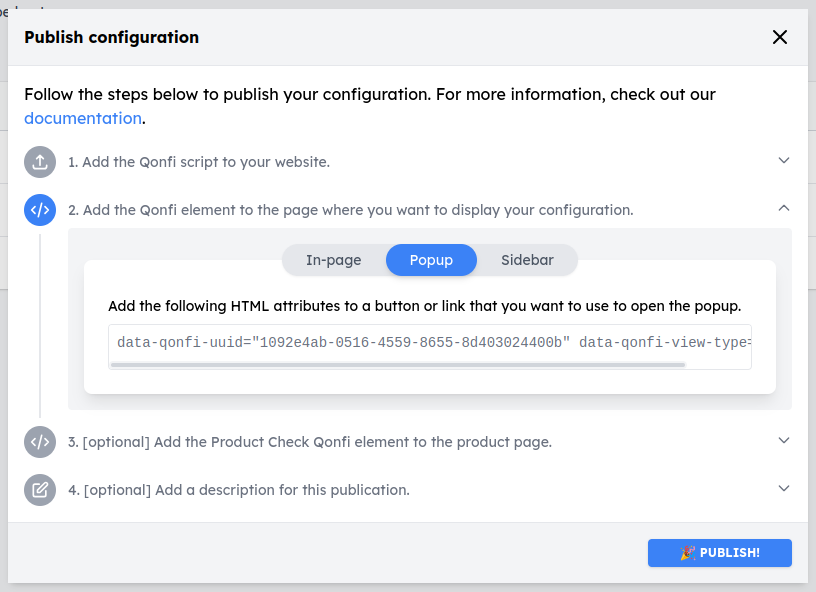Viewport: 816px width, 592px height.
Task: Click the gray code icon for step 3
Action: [40, 442]
